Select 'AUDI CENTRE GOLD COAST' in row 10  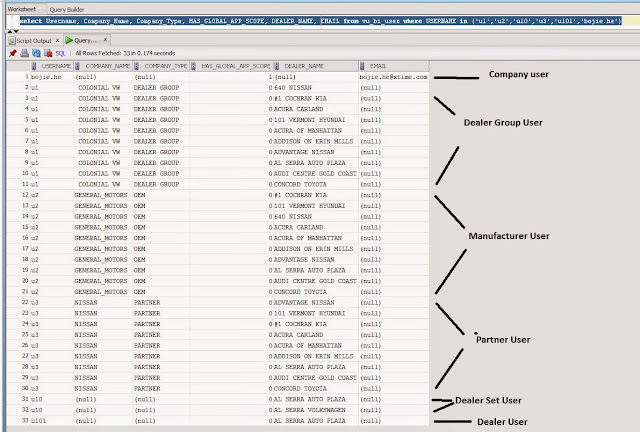[316, 174]
